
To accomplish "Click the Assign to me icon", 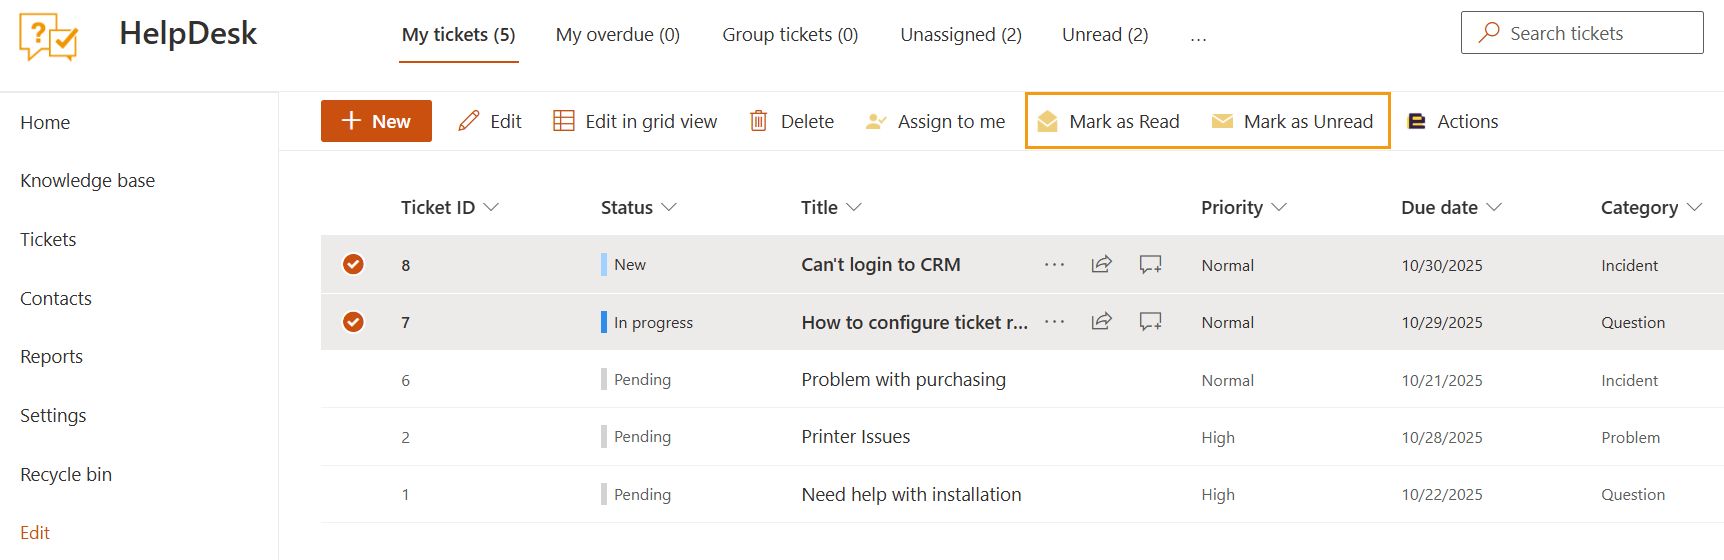I will click(876, 121).
